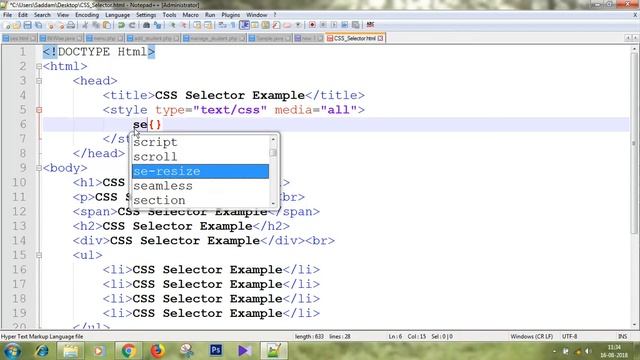The image size is (640, 360).
Task: Click the Copy toolbar icon
Action: (96, 25)
